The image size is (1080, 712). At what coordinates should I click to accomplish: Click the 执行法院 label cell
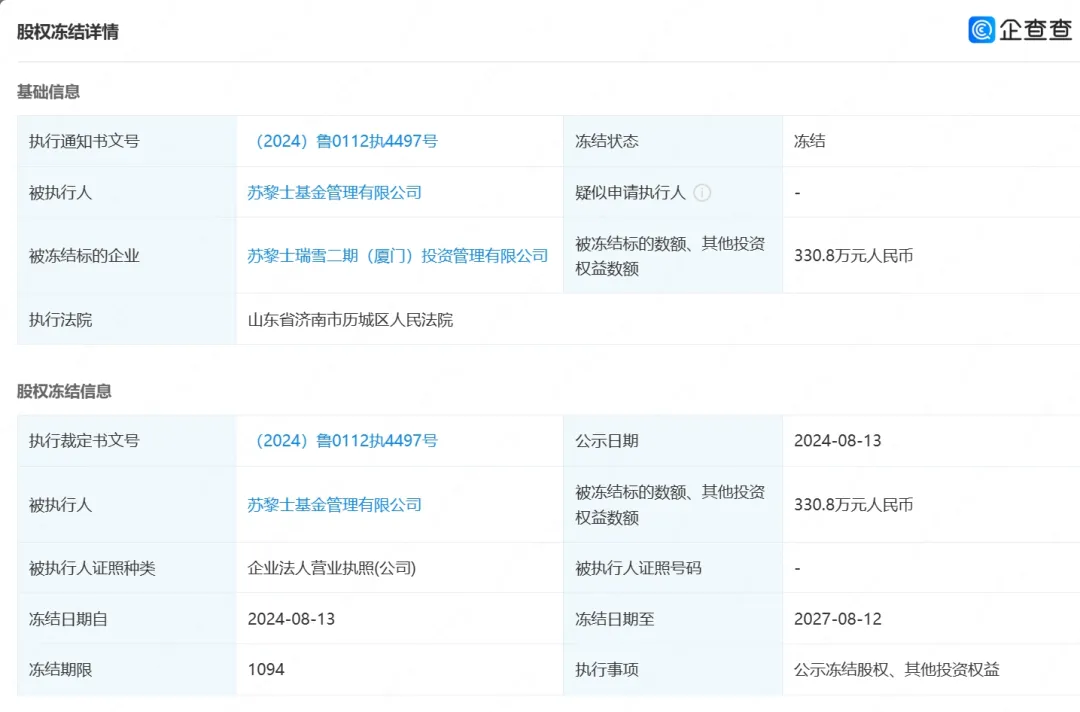tap(127, 320)
